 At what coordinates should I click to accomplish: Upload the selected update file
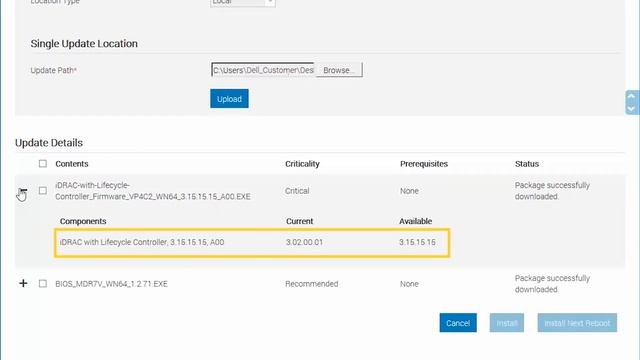[229, 99]
